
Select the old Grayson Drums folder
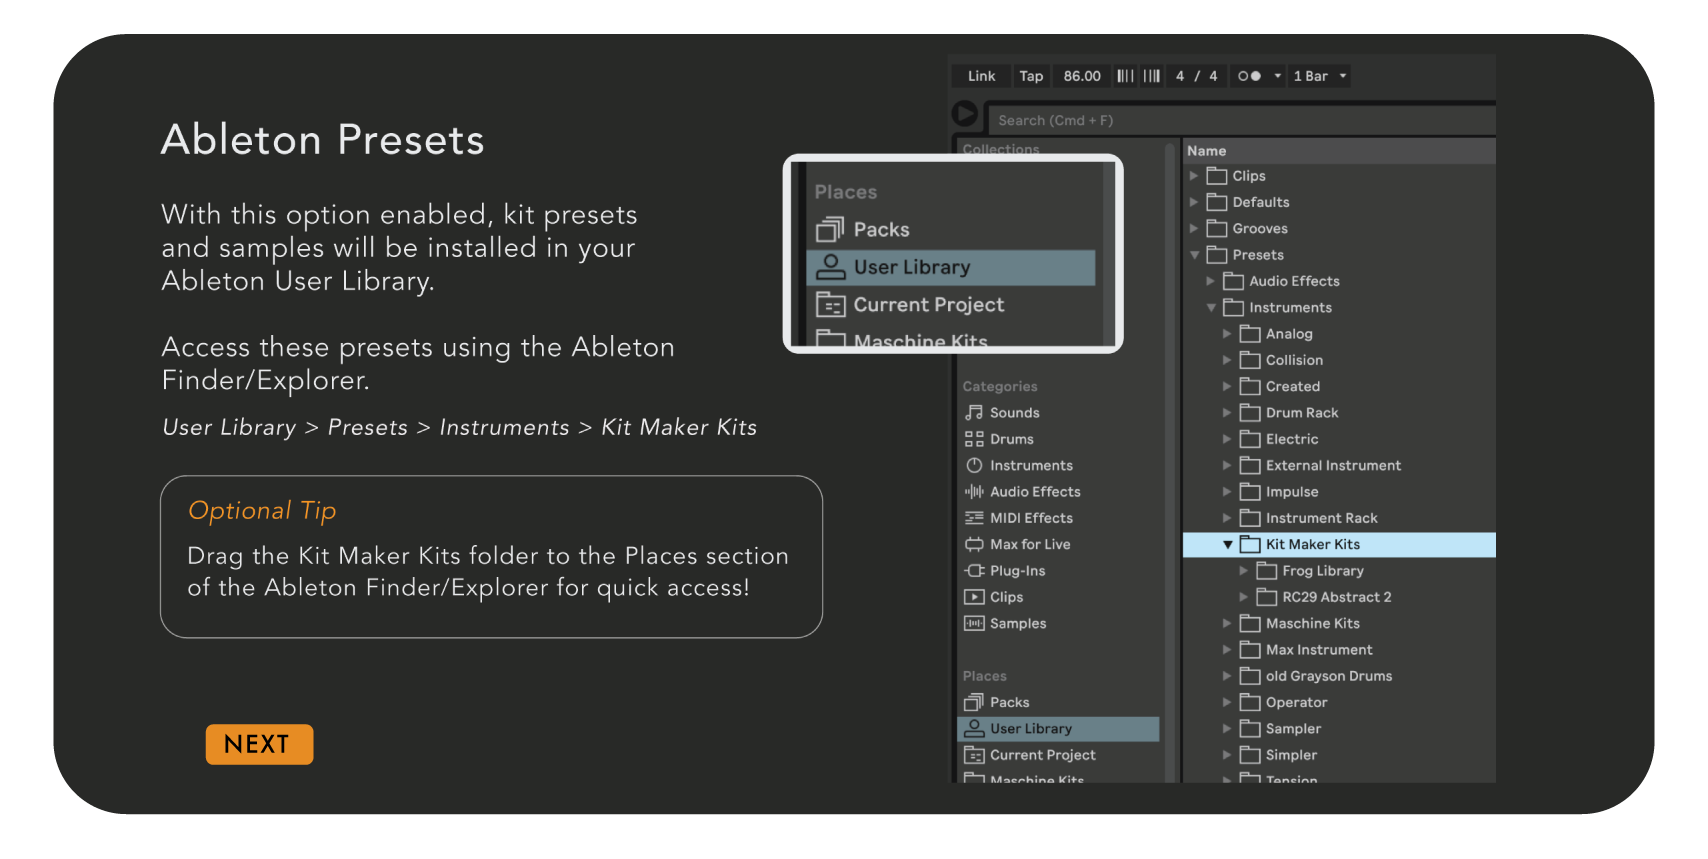click(x=1339, y=676)
